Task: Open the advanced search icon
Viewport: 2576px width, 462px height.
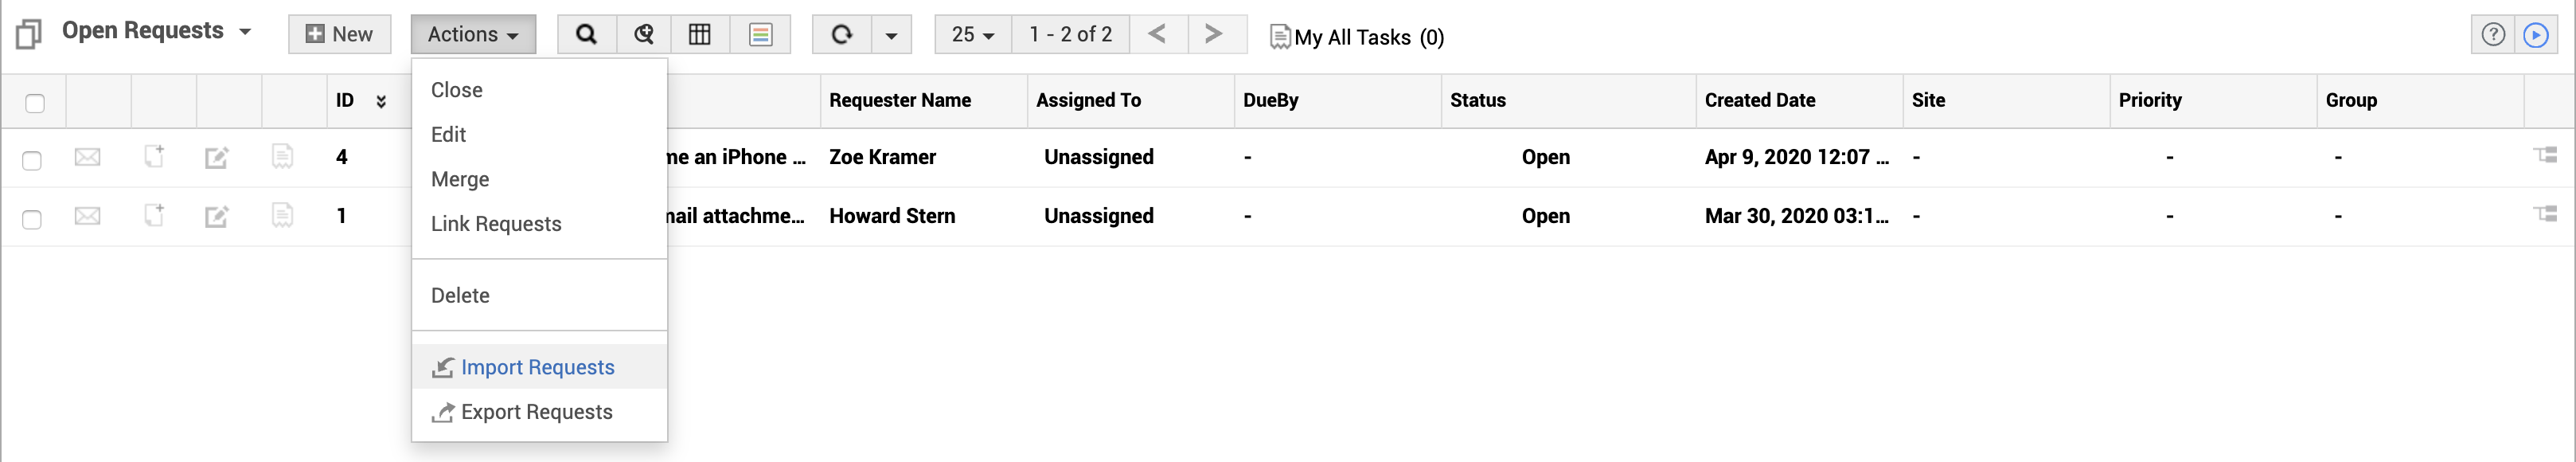Action: click(644, 35)
